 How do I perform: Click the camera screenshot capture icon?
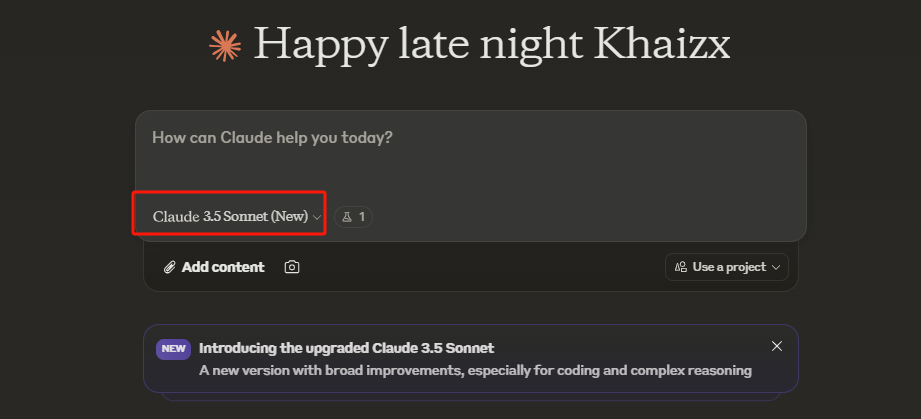[x=292, y=267]
